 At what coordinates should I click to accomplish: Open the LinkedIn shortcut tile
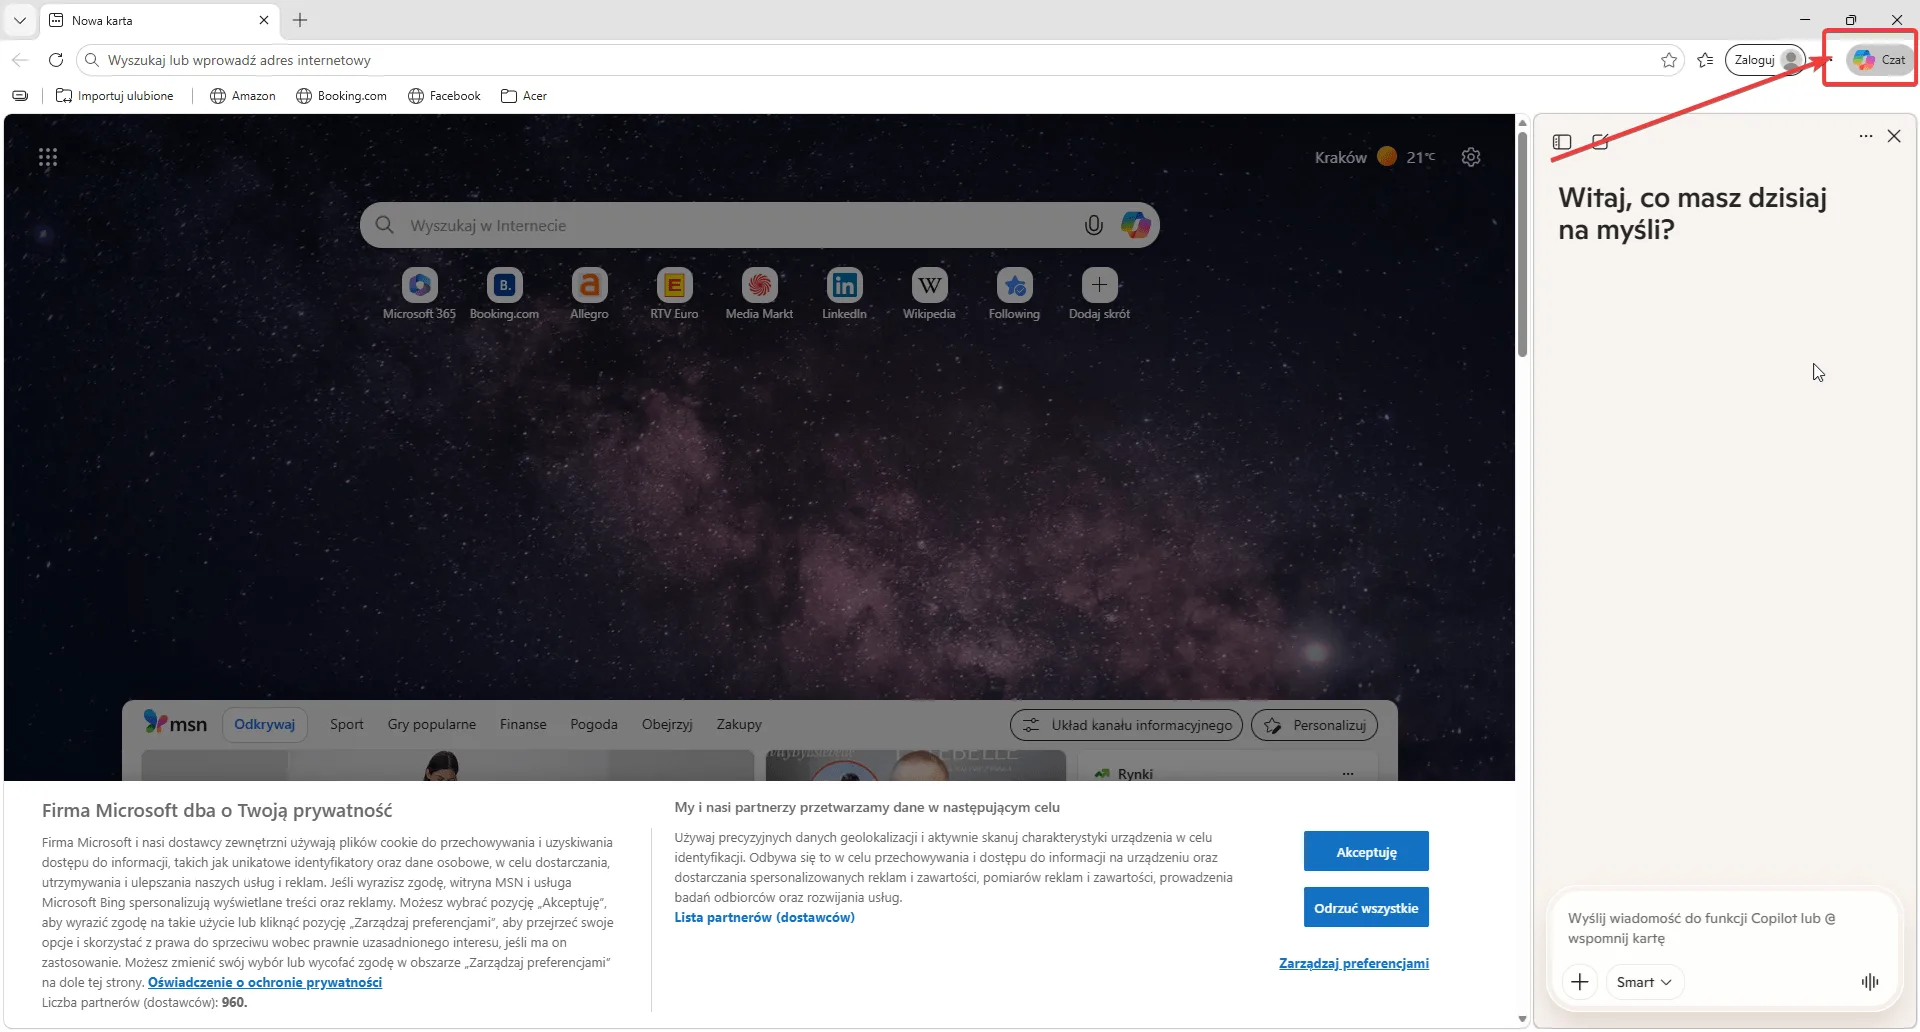point(844,294)
